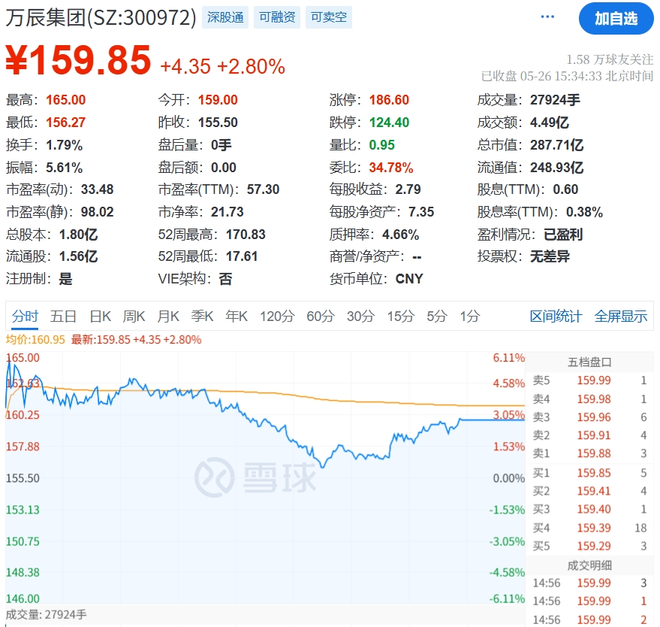Select the 日K chart tab
660x627 pixels.
(x=100, y=316)
